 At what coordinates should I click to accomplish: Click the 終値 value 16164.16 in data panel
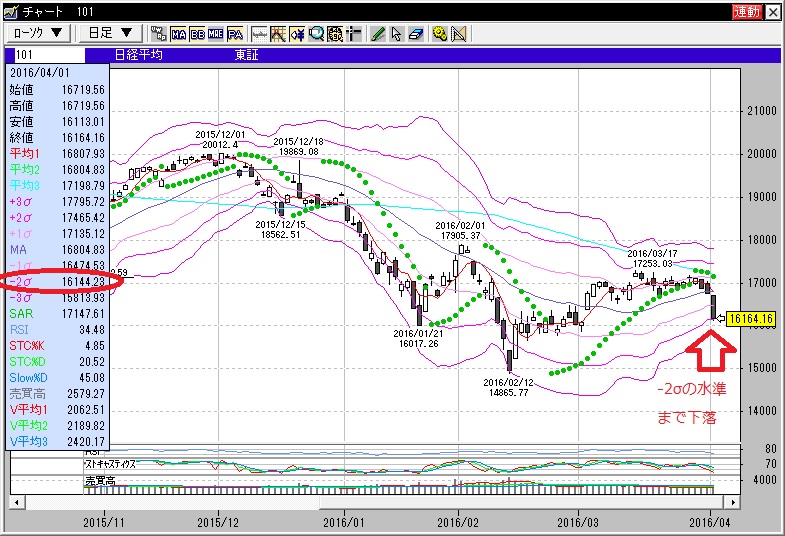tap(84, 138)
